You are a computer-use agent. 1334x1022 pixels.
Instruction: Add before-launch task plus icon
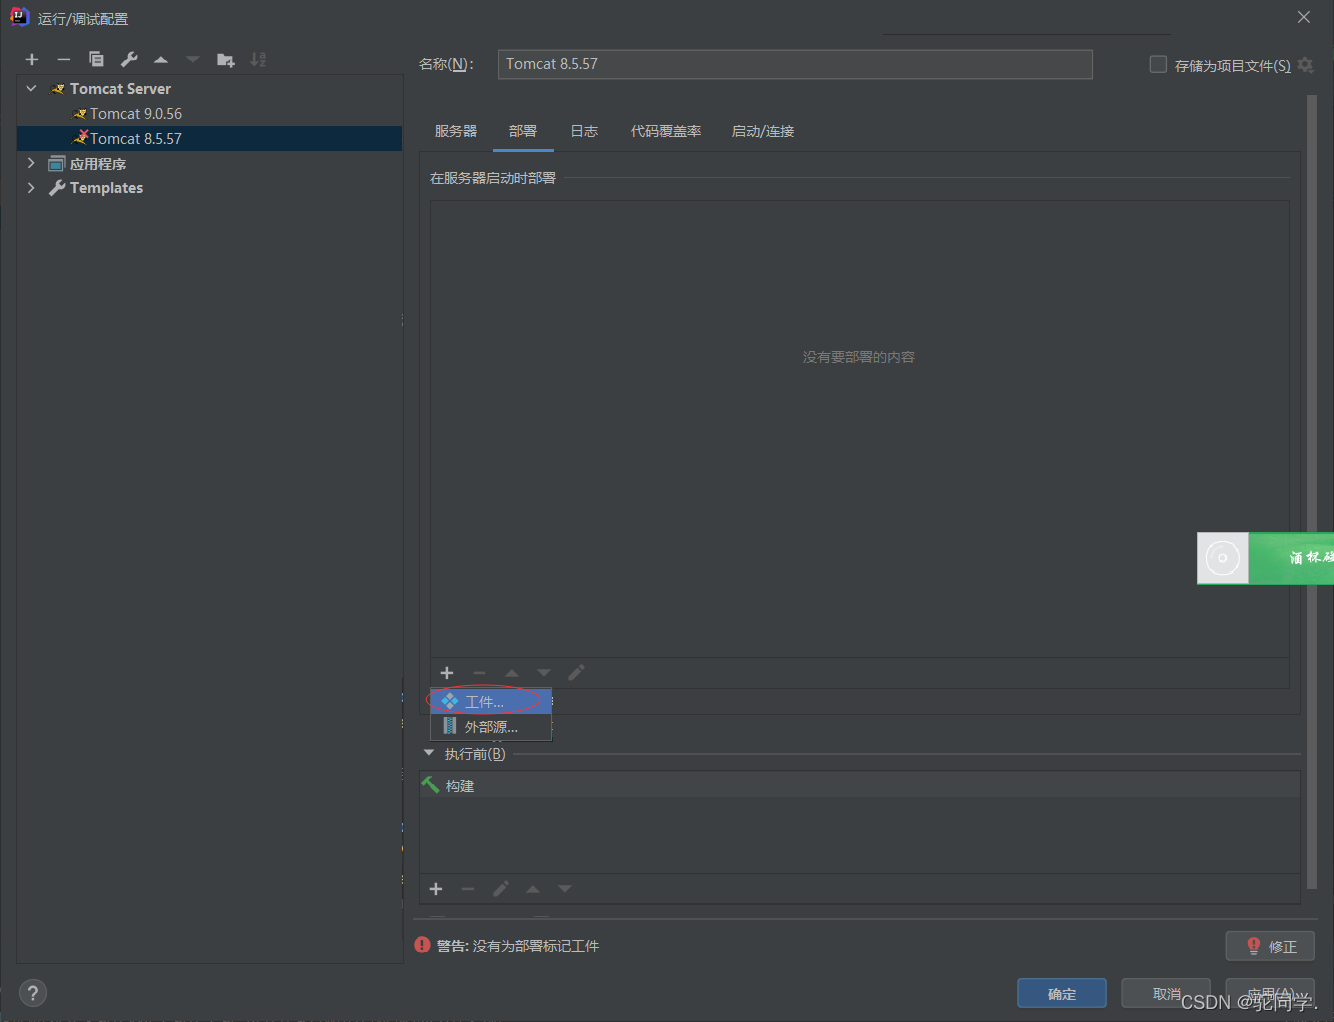(436, 889)
